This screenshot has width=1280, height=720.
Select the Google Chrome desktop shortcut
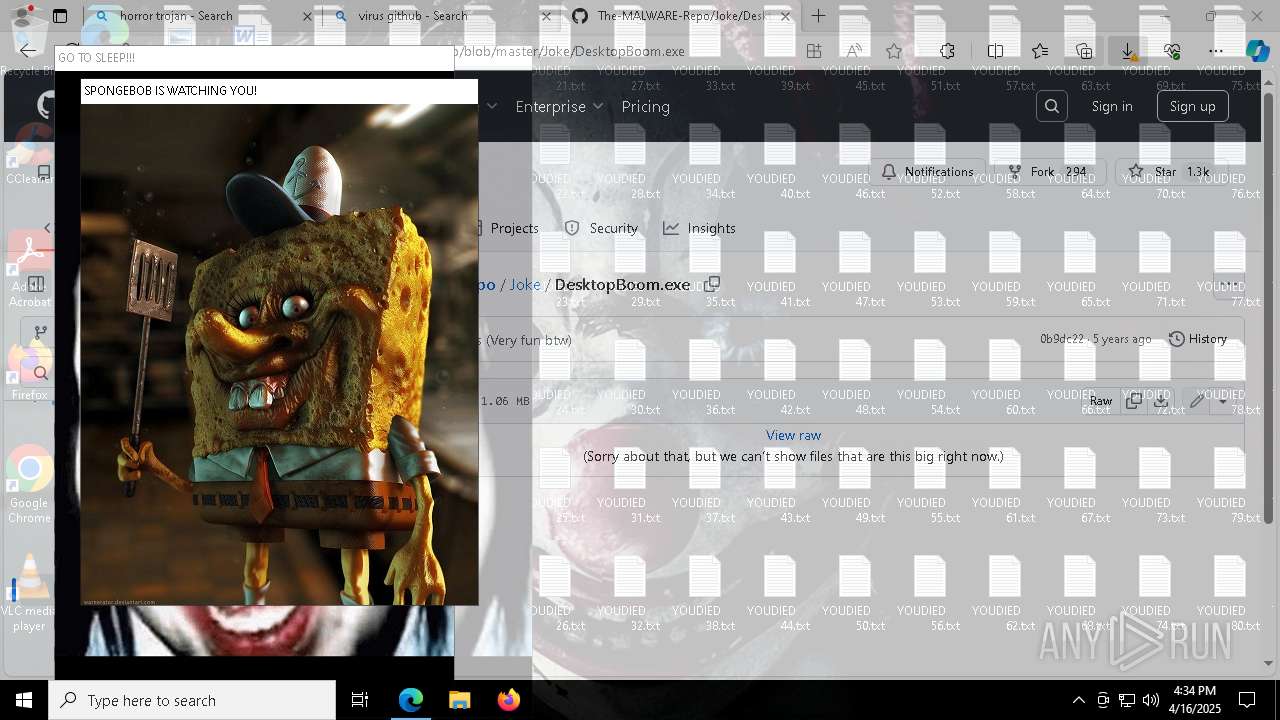(29, 485)
